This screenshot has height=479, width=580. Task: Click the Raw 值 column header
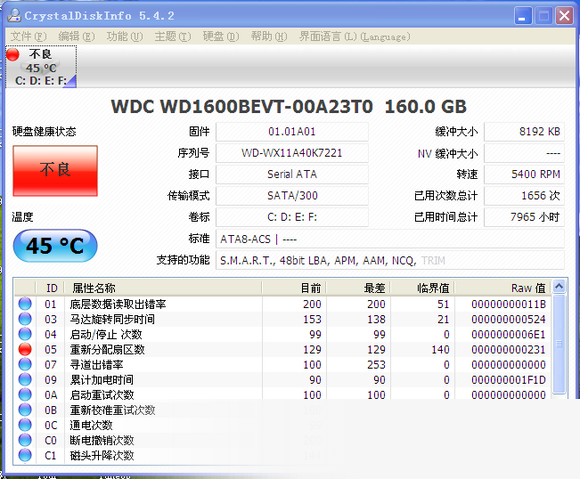(x=503, y=288)
